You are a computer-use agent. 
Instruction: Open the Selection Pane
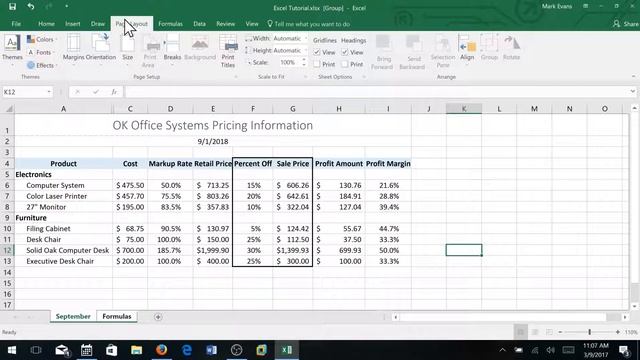[x=443, y=52]
